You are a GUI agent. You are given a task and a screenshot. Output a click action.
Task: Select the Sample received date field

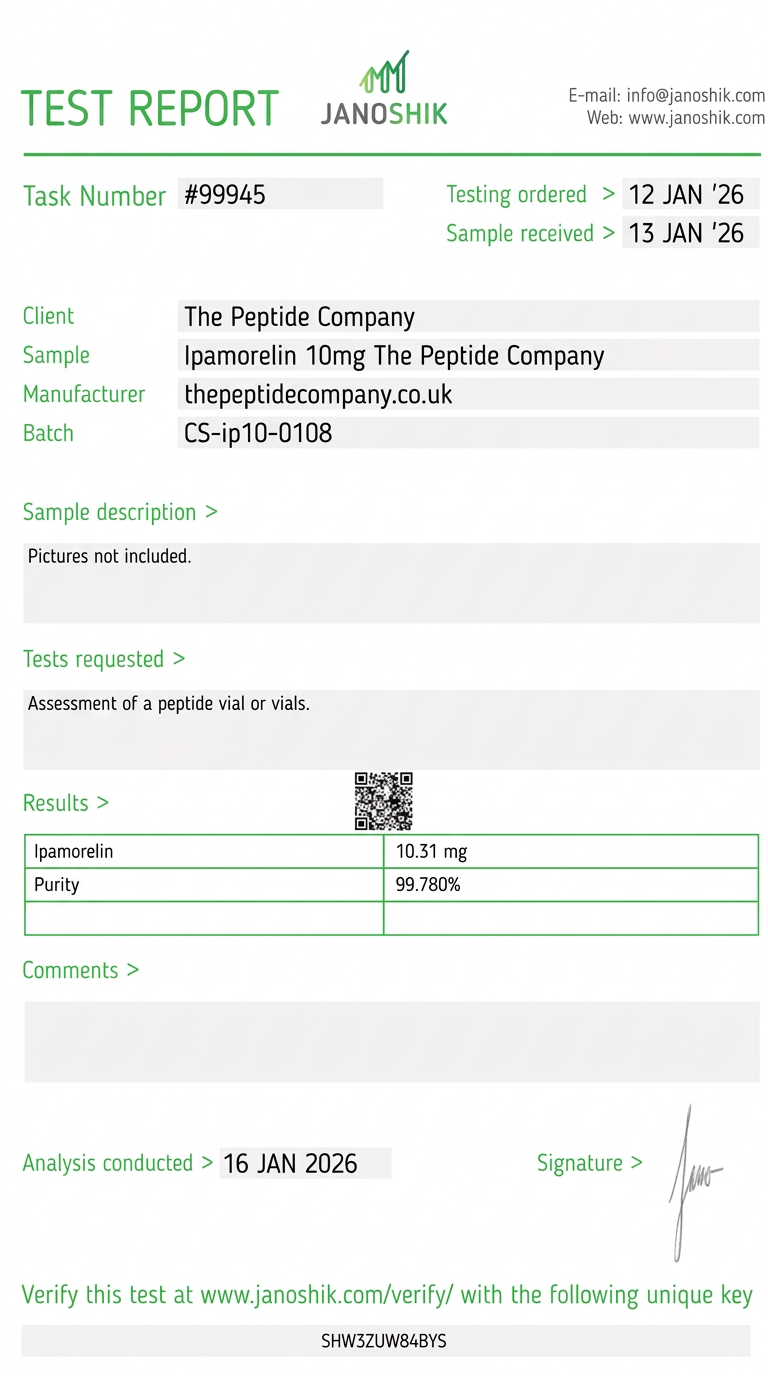pos(689,233)
